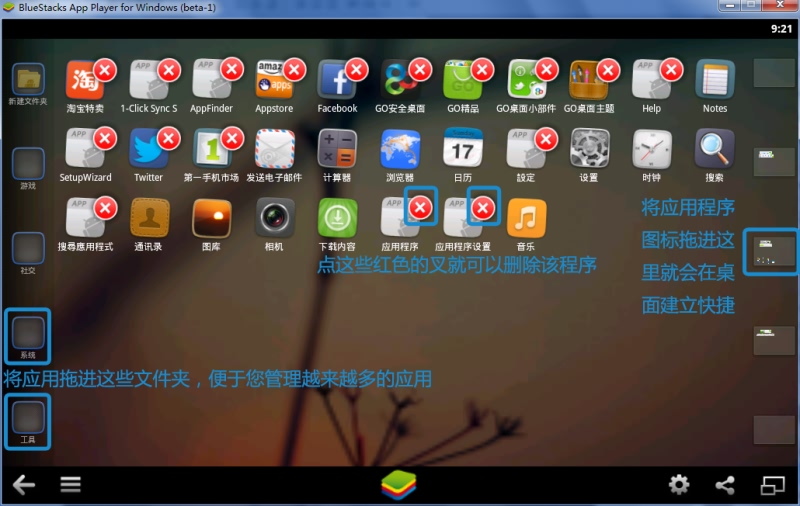Open the GO精品 store icon
This screenshot has width=800, height=506.
point(463,80)
